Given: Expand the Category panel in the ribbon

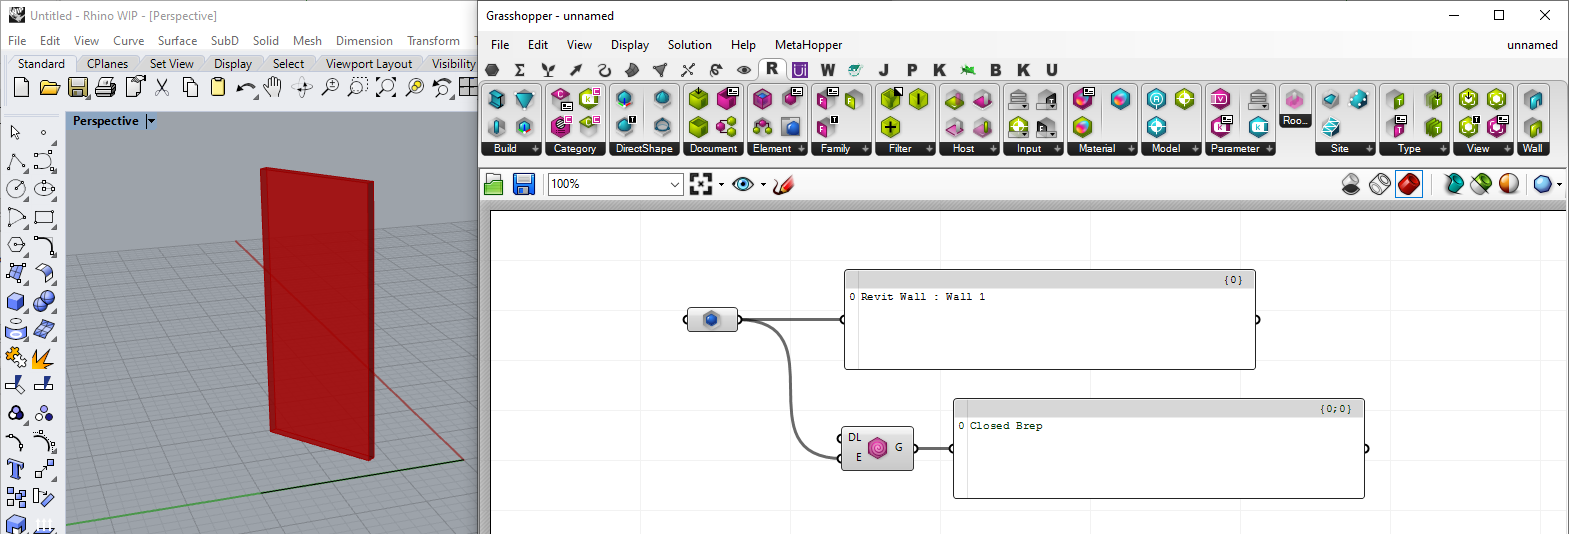Looking at the screenshot, I should 575,149.
